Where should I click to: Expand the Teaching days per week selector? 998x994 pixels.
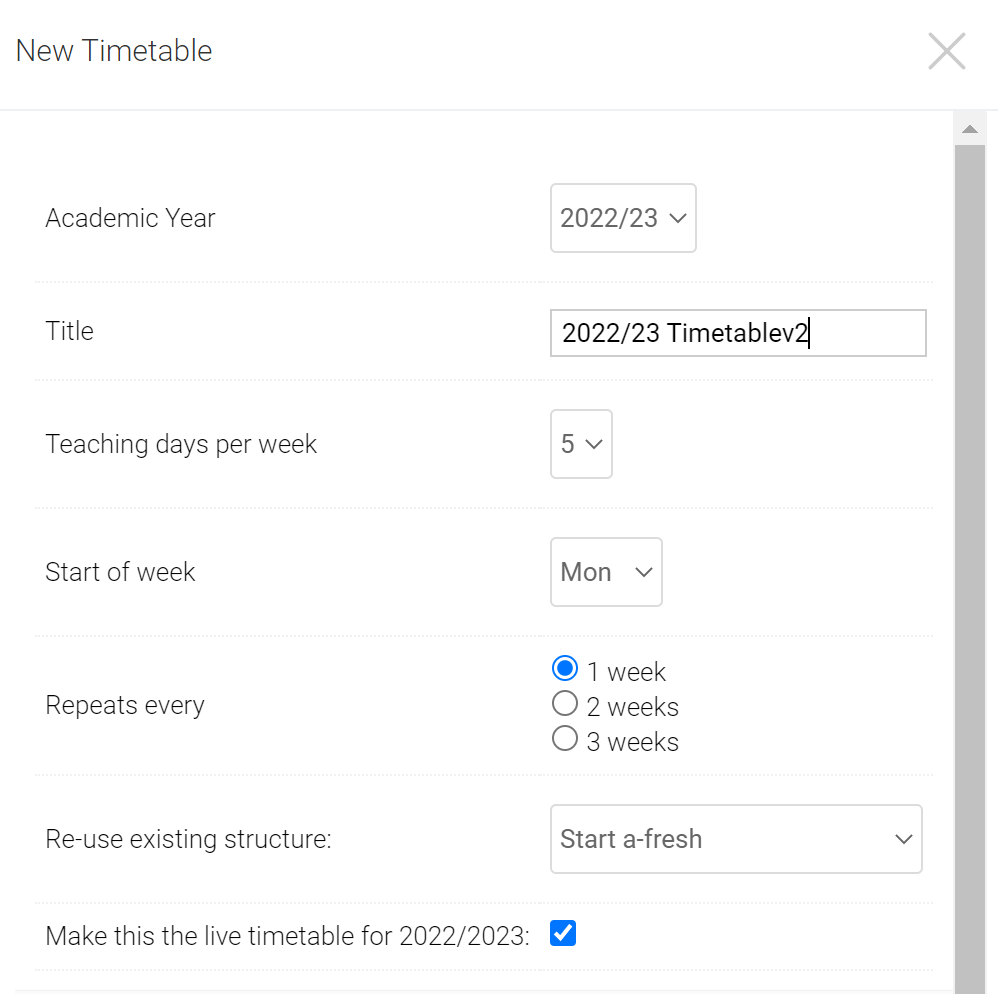point(580,444)
